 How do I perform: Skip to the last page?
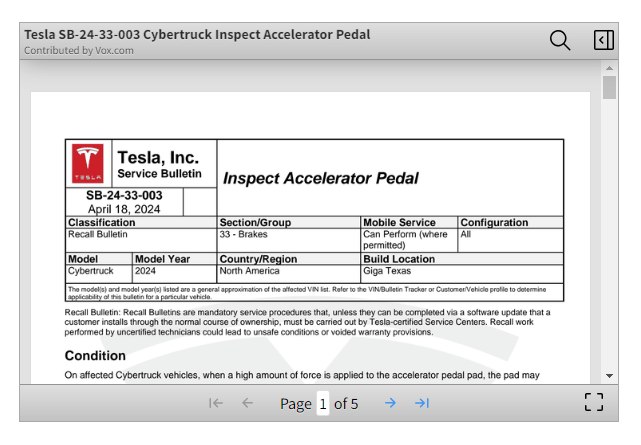tap(422, 403)
